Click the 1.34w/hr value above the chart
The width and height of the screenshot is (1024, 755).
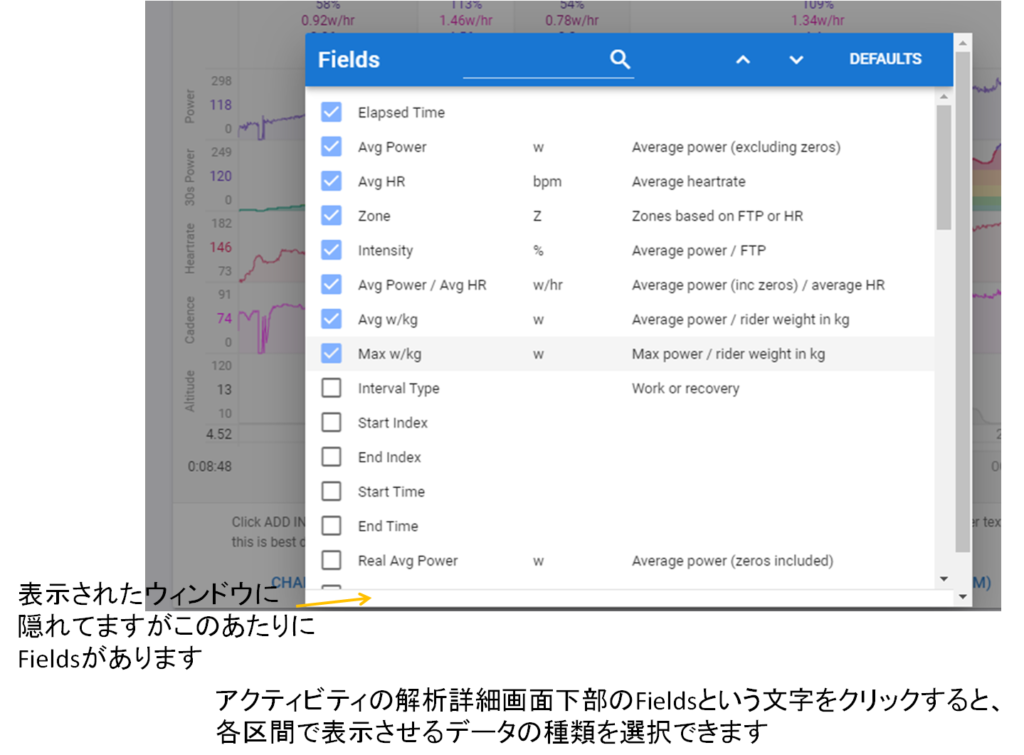[x=818, y=20]
